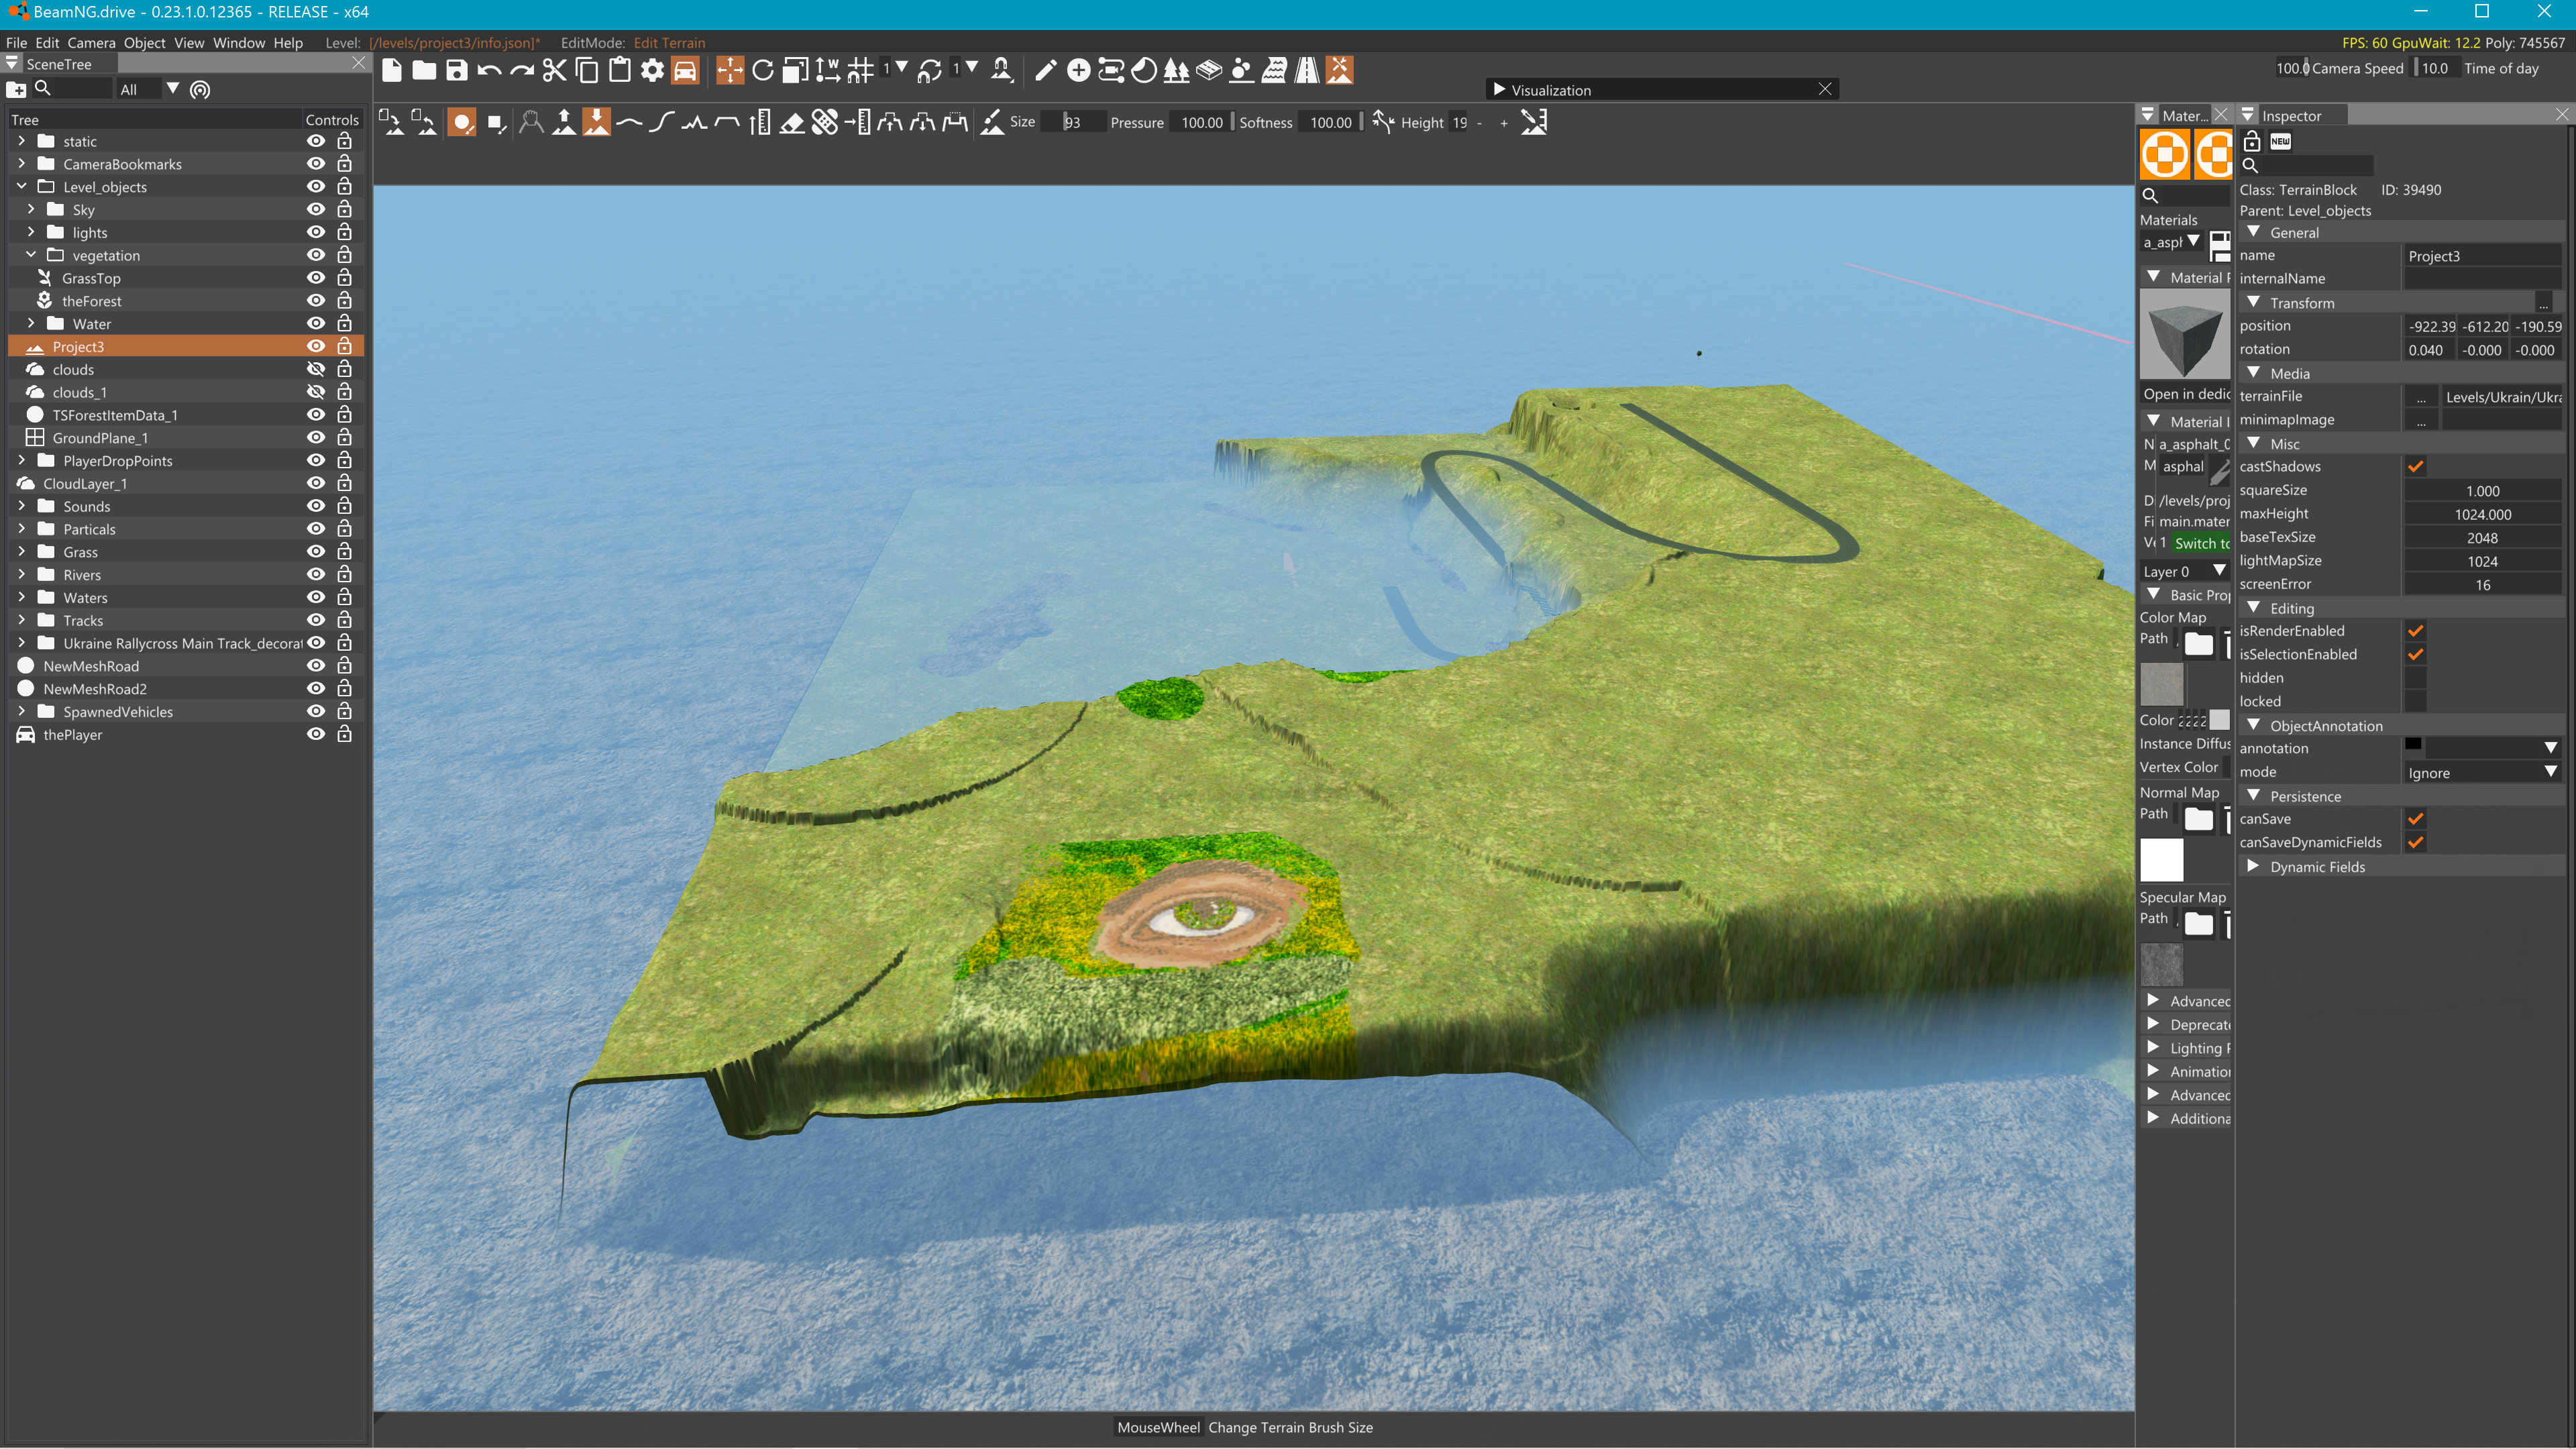Image resolution: width=2576 pixels, height=1449 pixels.
Task: Open the annotation mode Ignore dropdown
Action: (2482, 772)
